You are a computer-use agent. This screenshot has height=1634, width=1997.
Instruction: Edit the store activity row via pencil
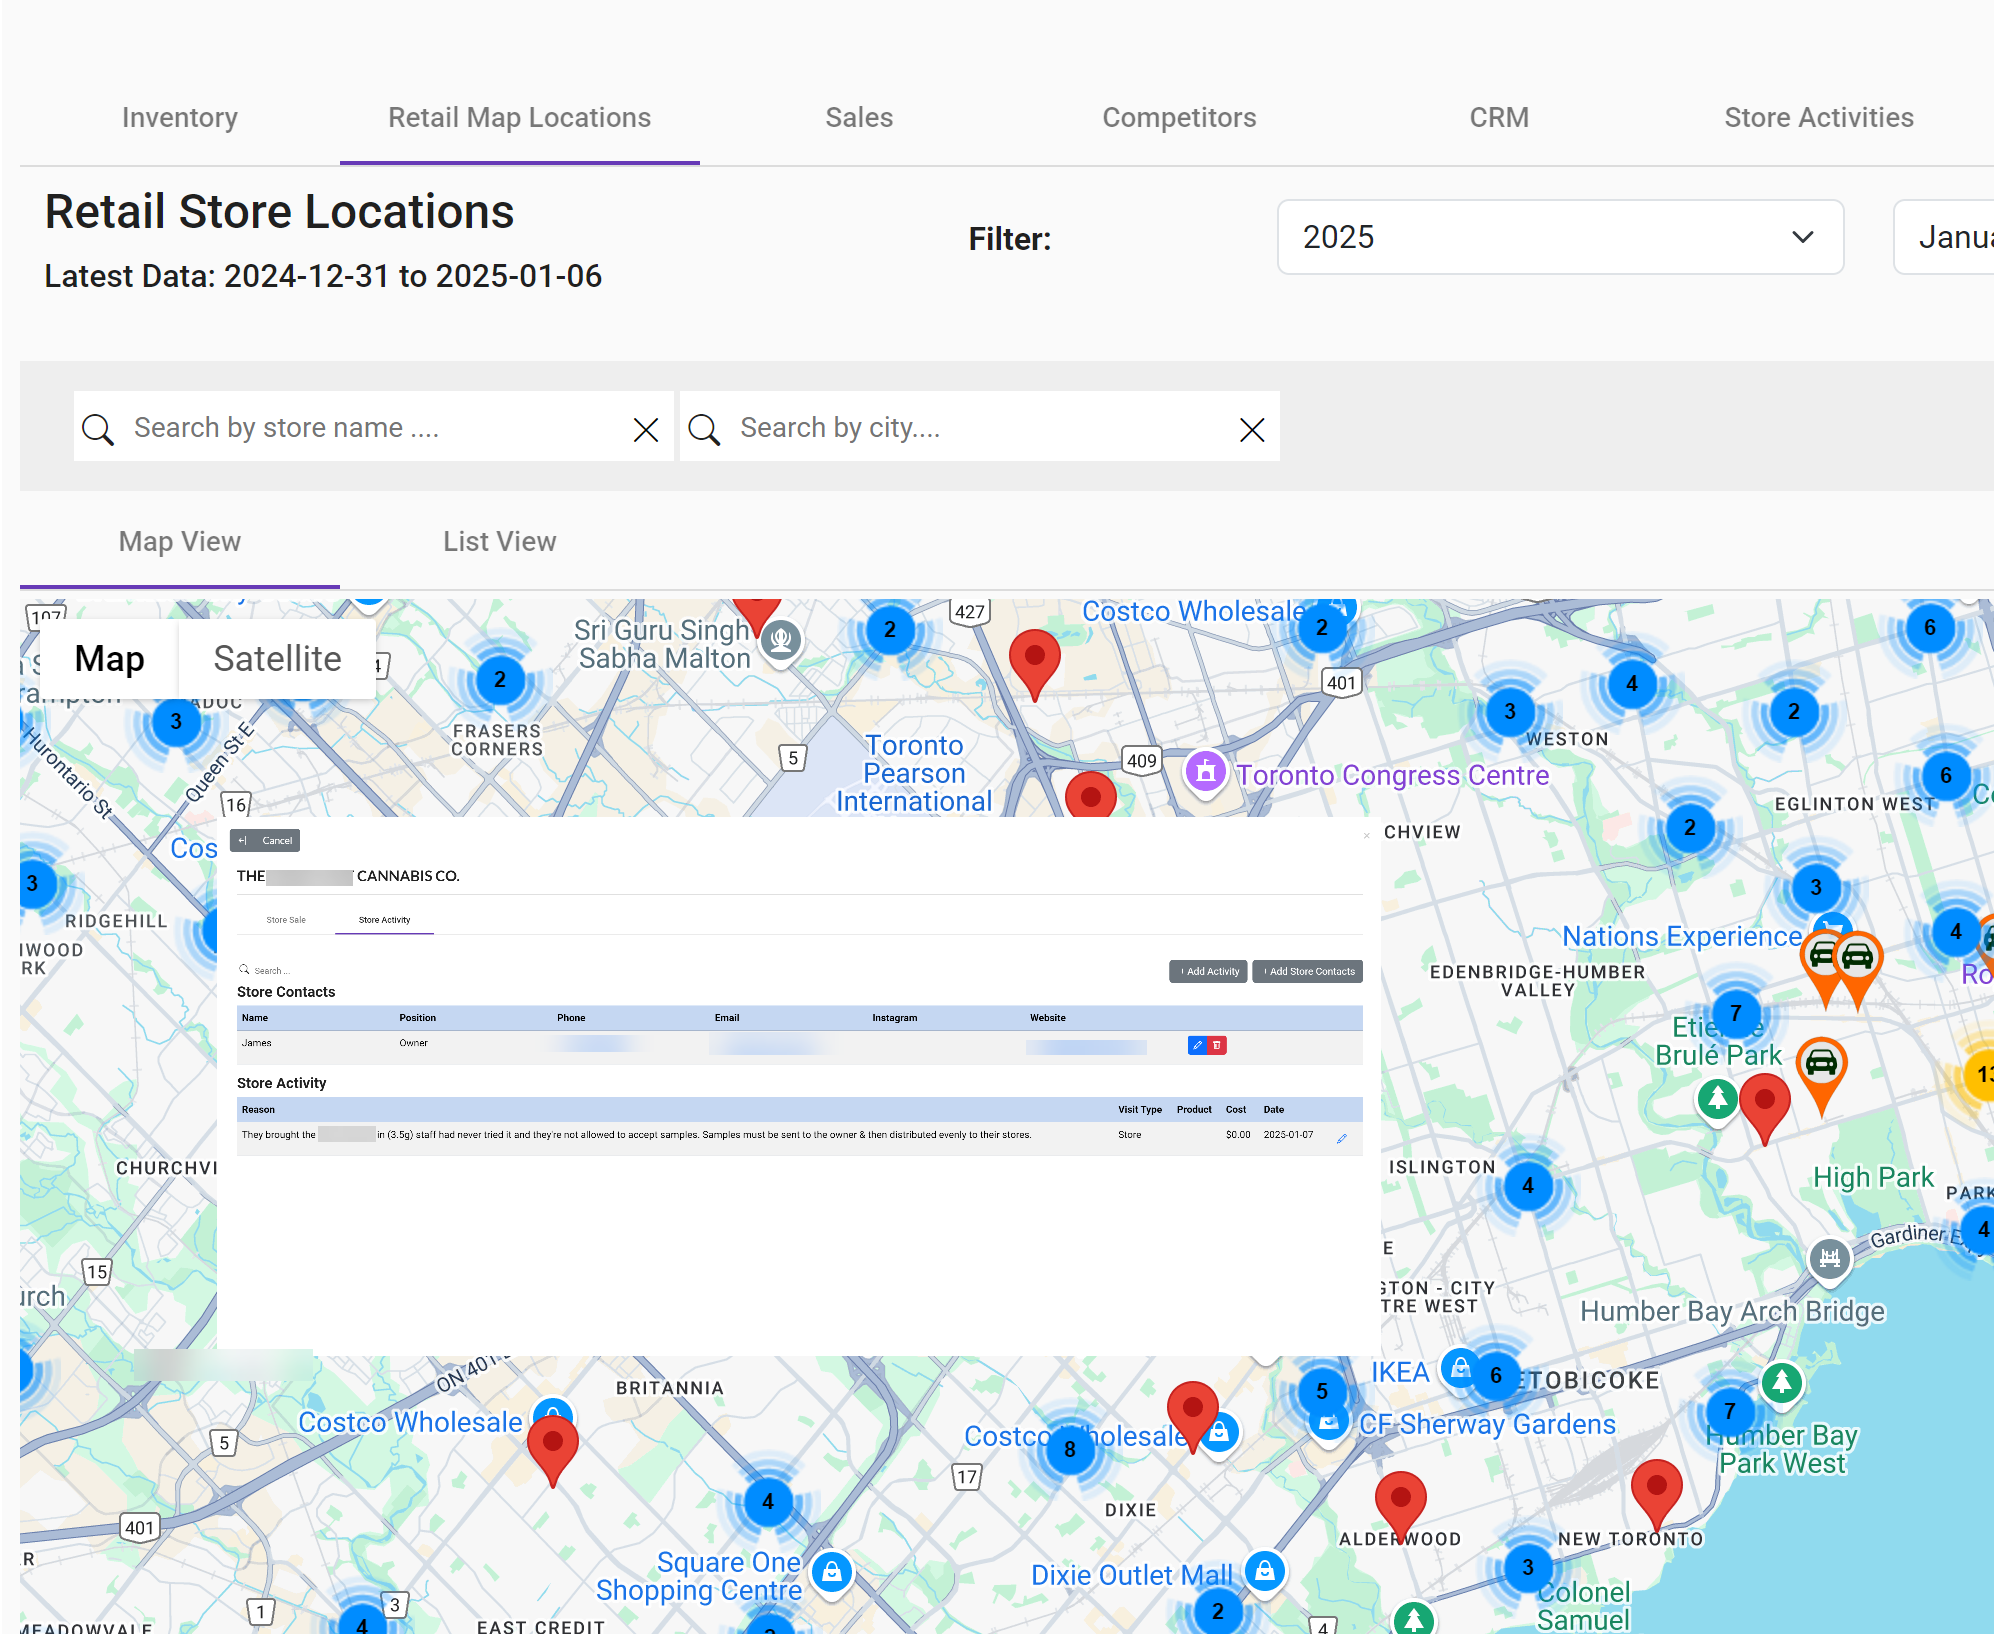pos(1342,1138)
